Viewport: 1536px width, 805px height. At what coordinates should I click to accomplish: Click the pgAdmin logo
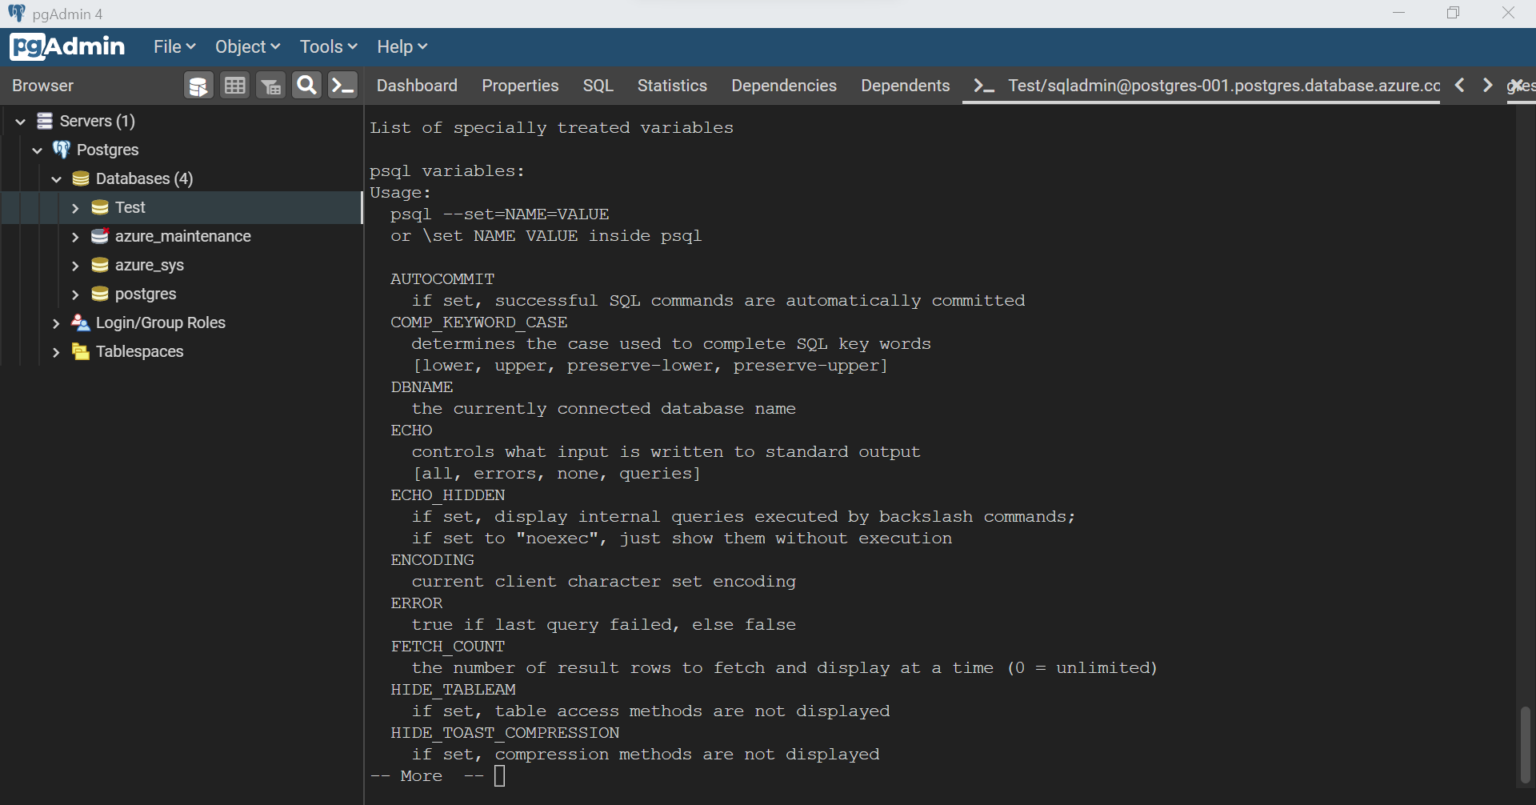(66, 46)
